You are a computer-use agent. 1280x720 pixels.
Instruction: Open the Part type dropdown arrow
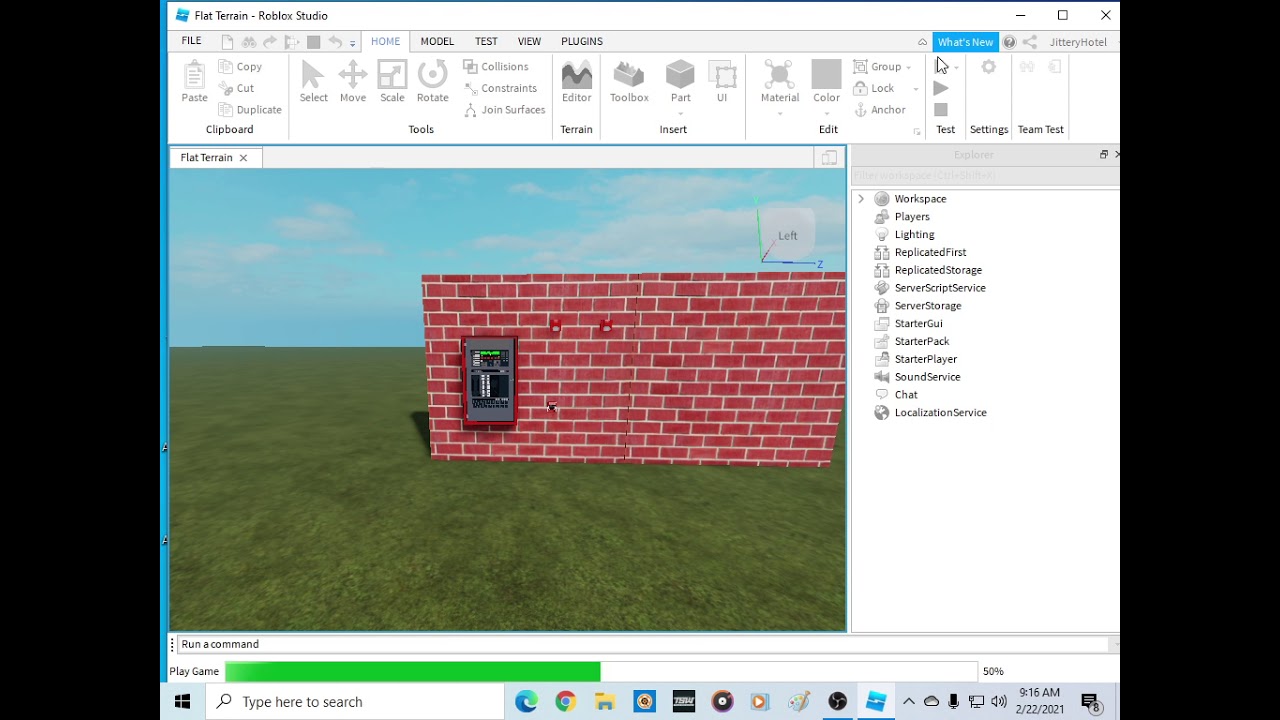(x=680, y=113)
